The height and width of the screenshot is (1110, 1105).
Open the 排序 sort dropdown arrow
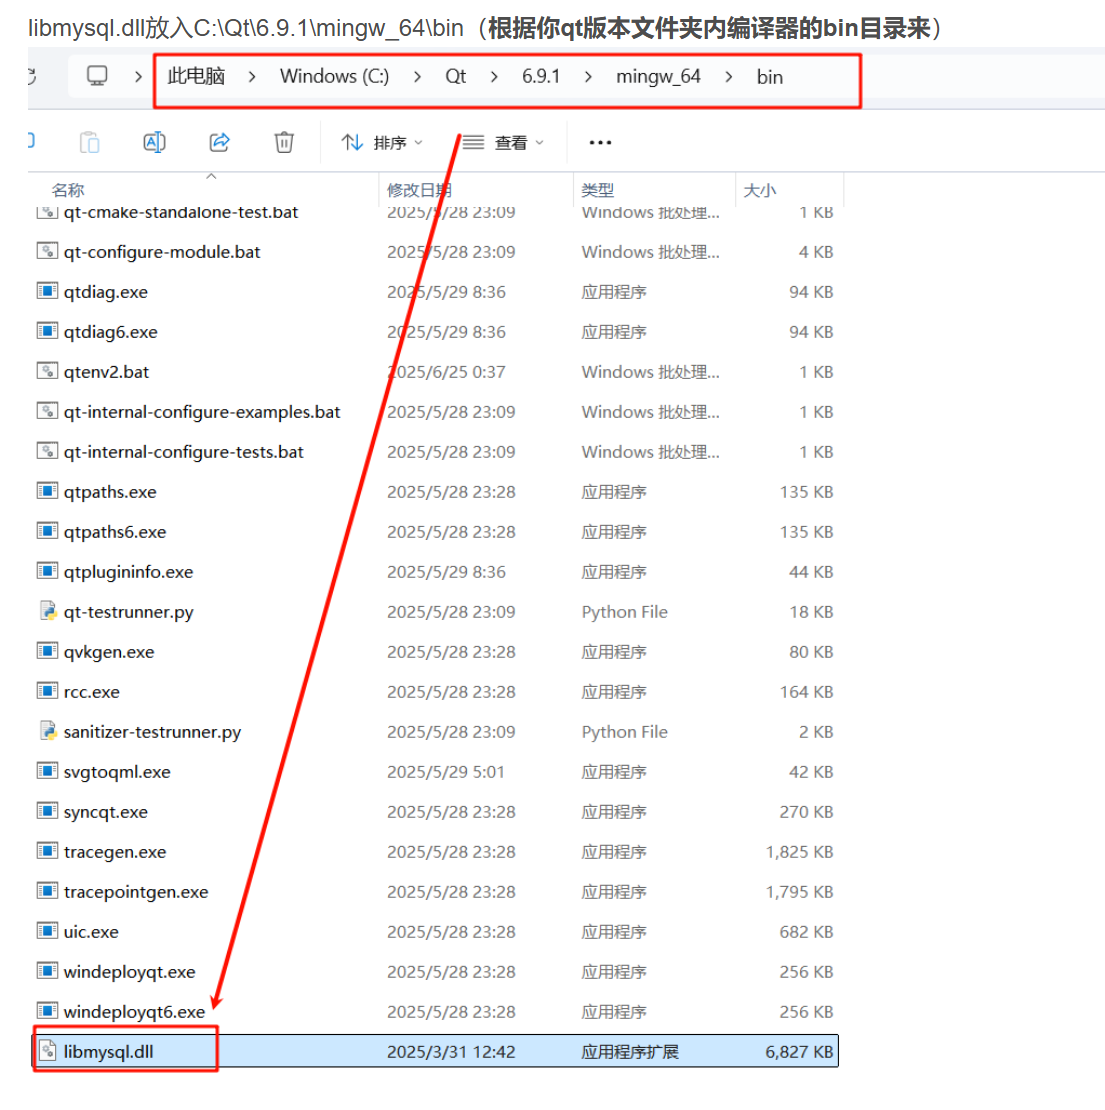tap(419, 142)
